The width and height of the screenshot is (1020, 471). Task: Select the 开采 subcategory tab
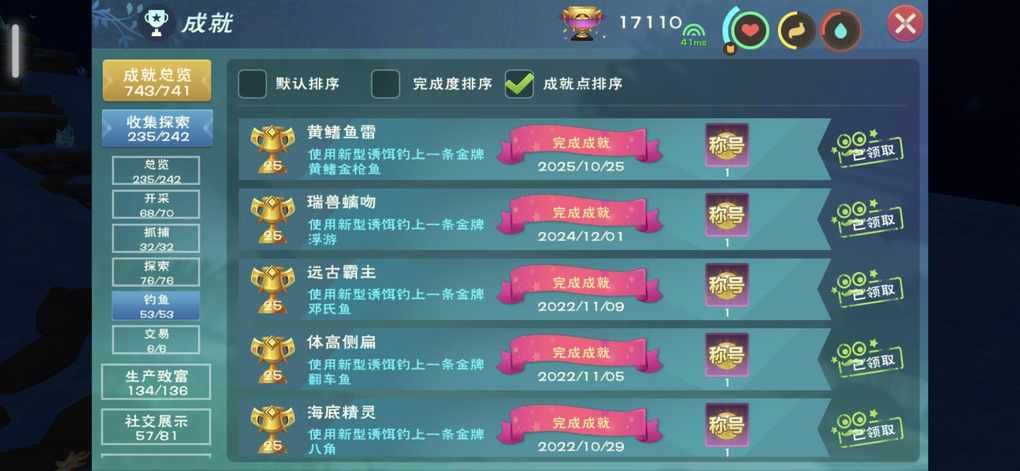[156, 204]
